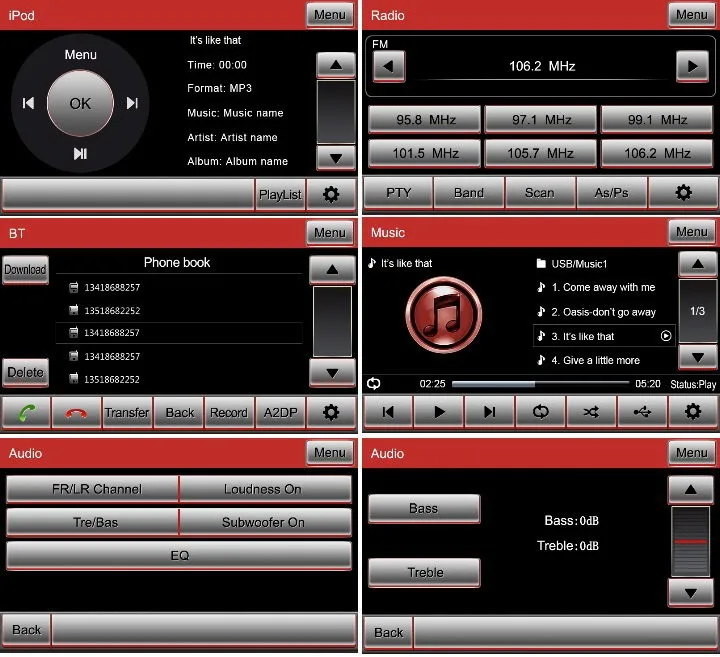
Task: Tap Record in BT toolbar
Action: pos(229,413)
